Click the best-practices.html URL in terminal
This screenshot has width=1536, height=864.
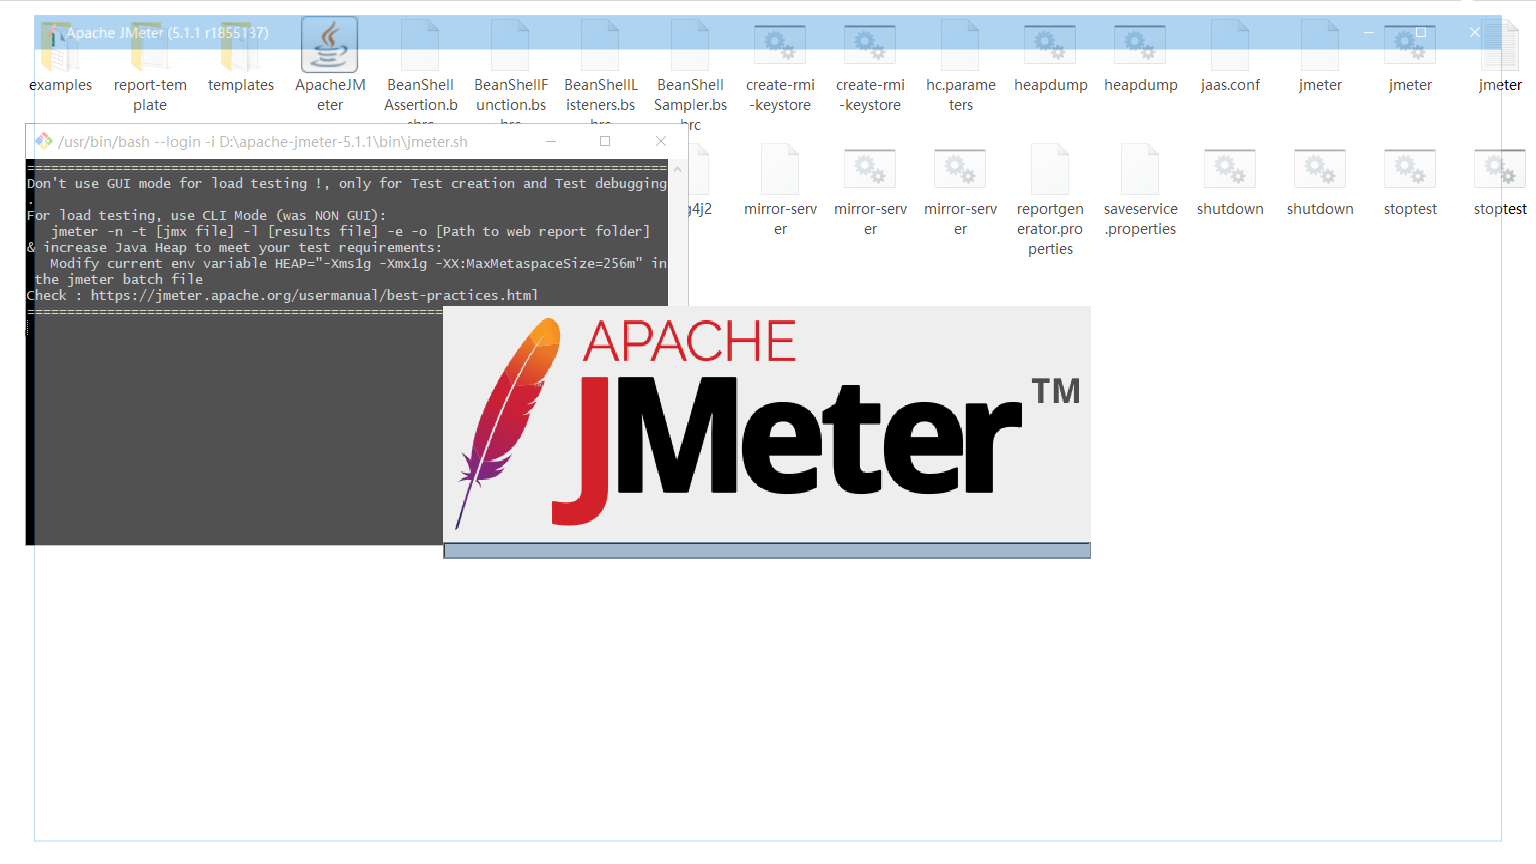point(314,295)
